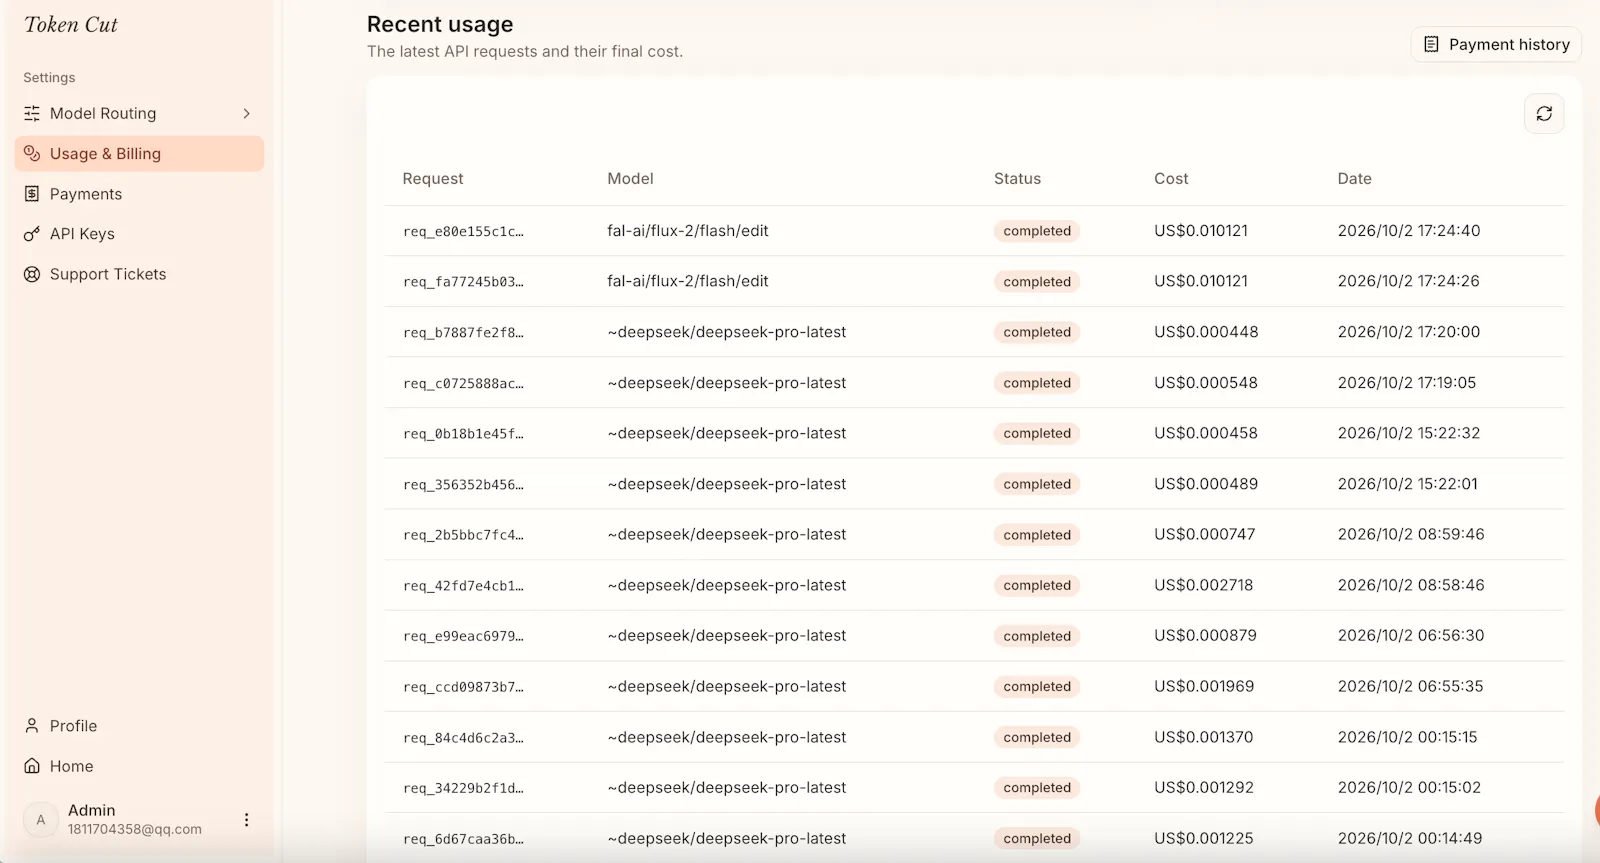Click the model name in row req_2b5bbc7fc4…

[727, 535]
